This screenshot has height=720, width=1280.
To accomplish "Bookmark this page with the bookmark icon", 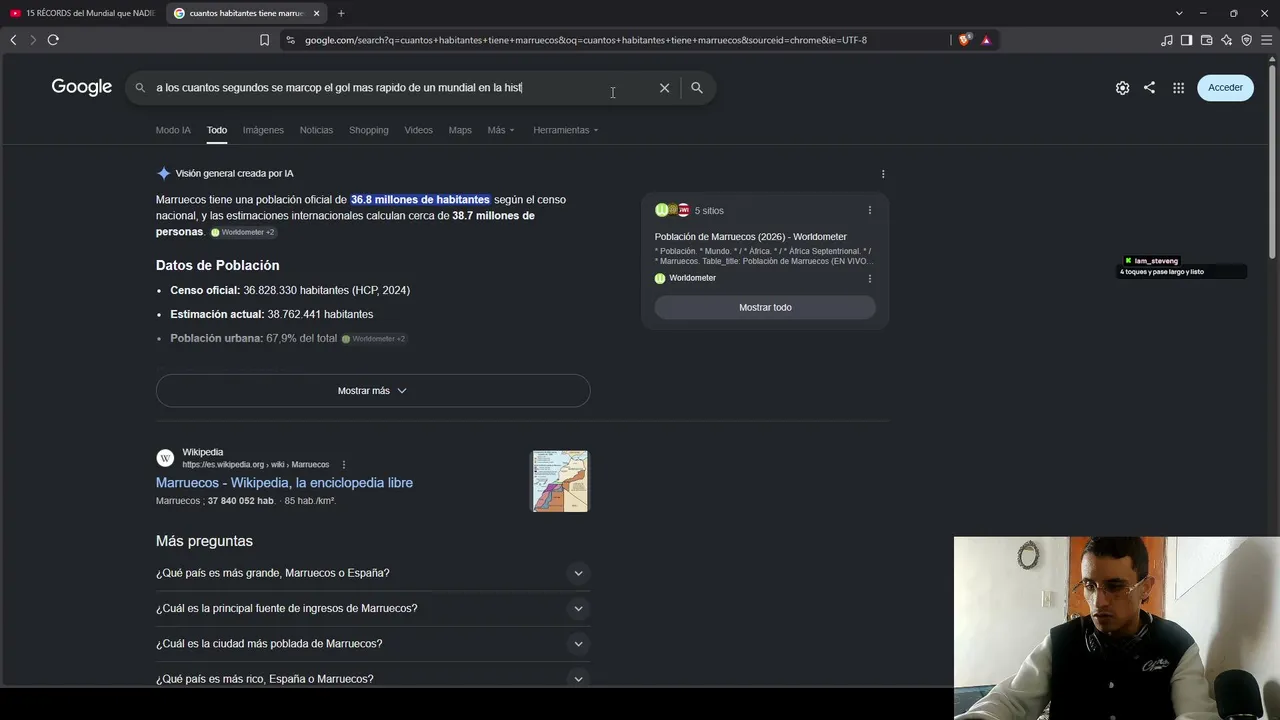I will pyautogui.click(x=264, y=40).
